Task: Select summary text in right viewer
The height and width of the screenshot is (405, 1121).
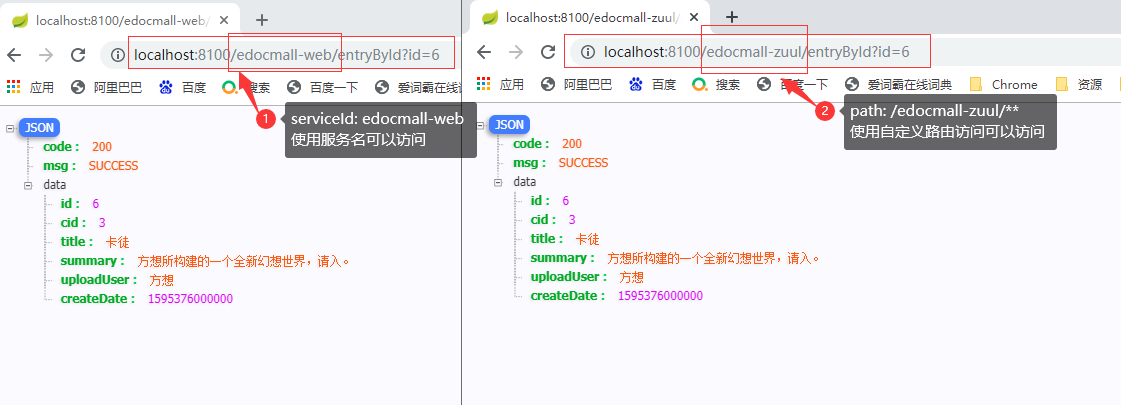Action: coord(713,258)
